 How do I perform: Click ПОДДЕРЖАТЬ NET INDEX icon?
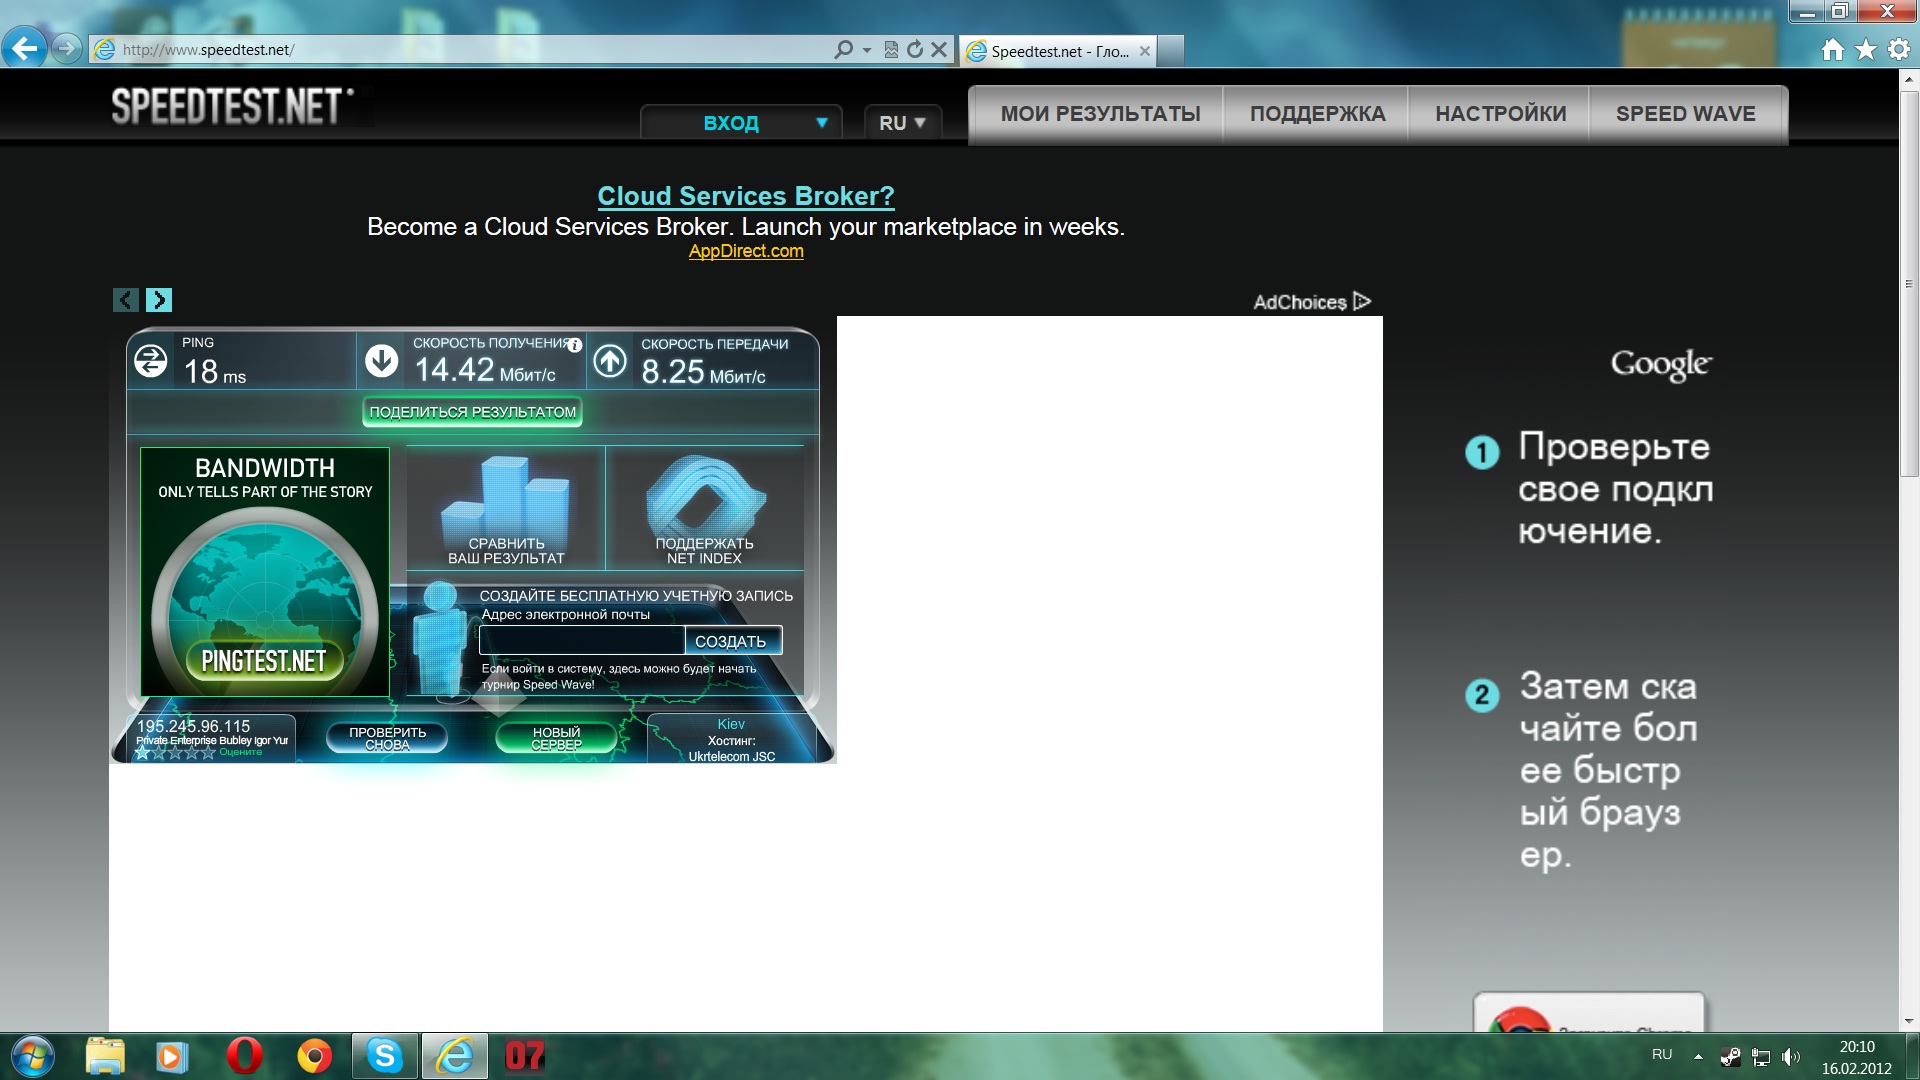pos(705,508)
